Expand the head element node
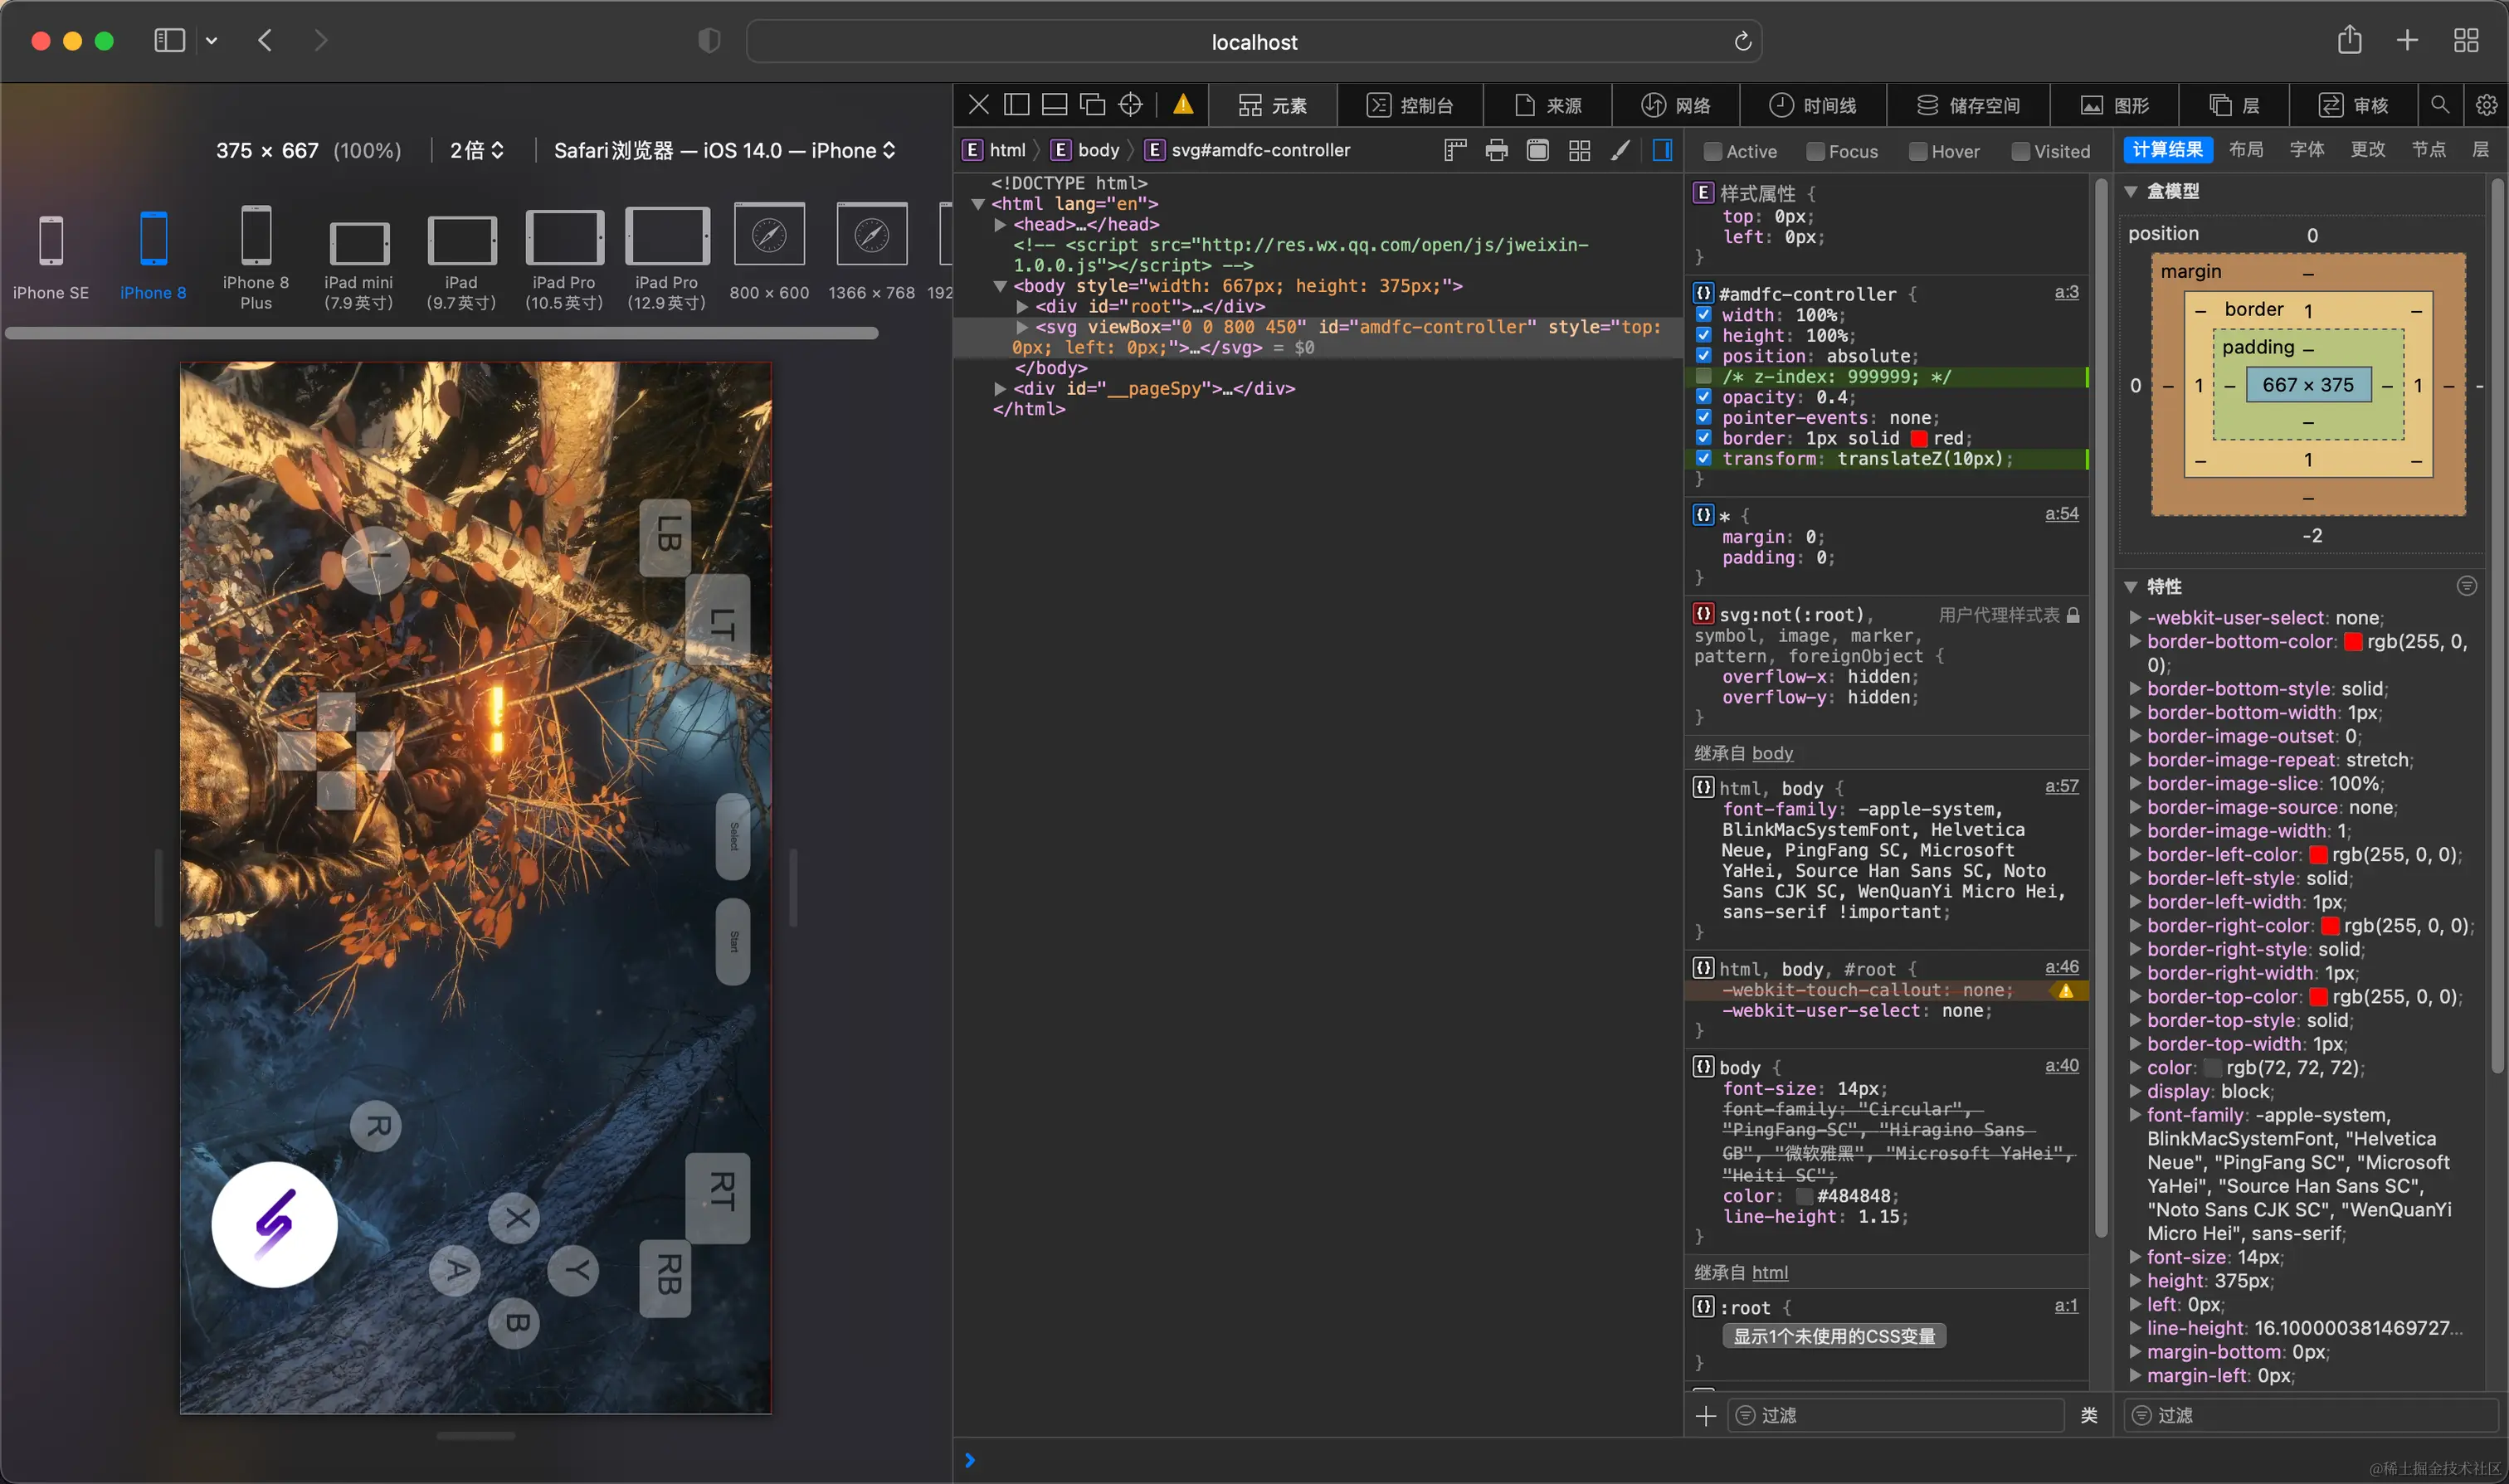 [x=1000, y=225]
